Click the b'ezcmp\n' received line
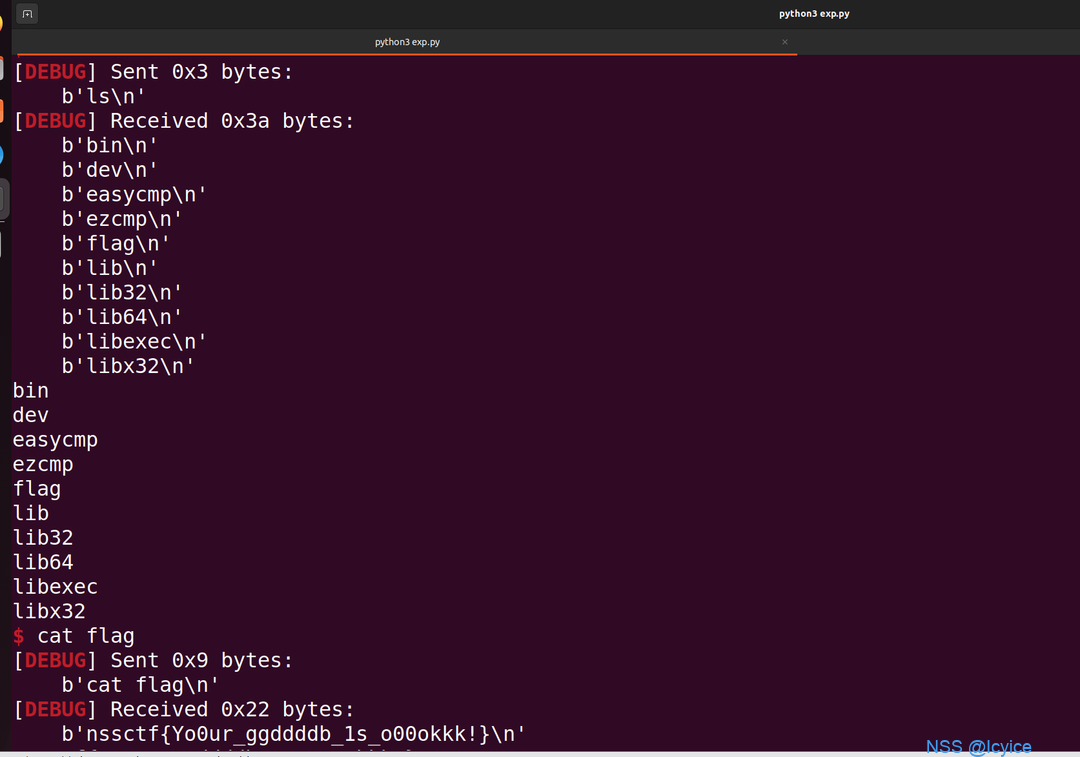 [122, 219]
